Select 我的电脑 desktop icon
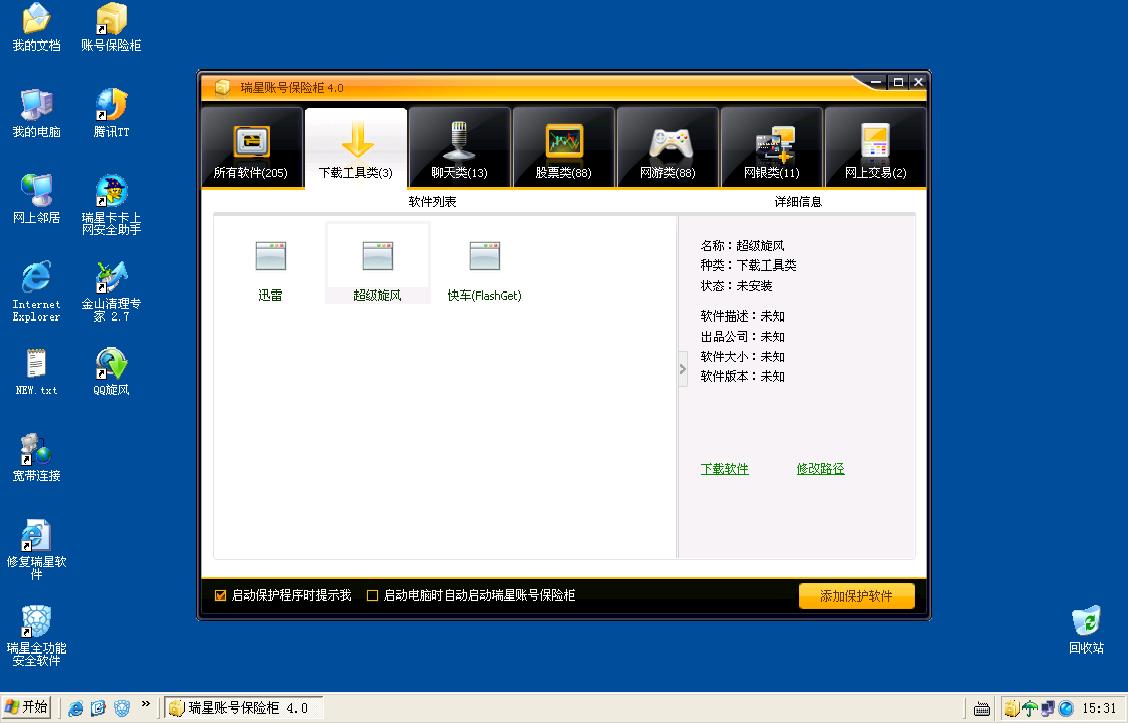The width and height of the screenshot is (1128, 724). pyautogui.click(x=36, y=114)
